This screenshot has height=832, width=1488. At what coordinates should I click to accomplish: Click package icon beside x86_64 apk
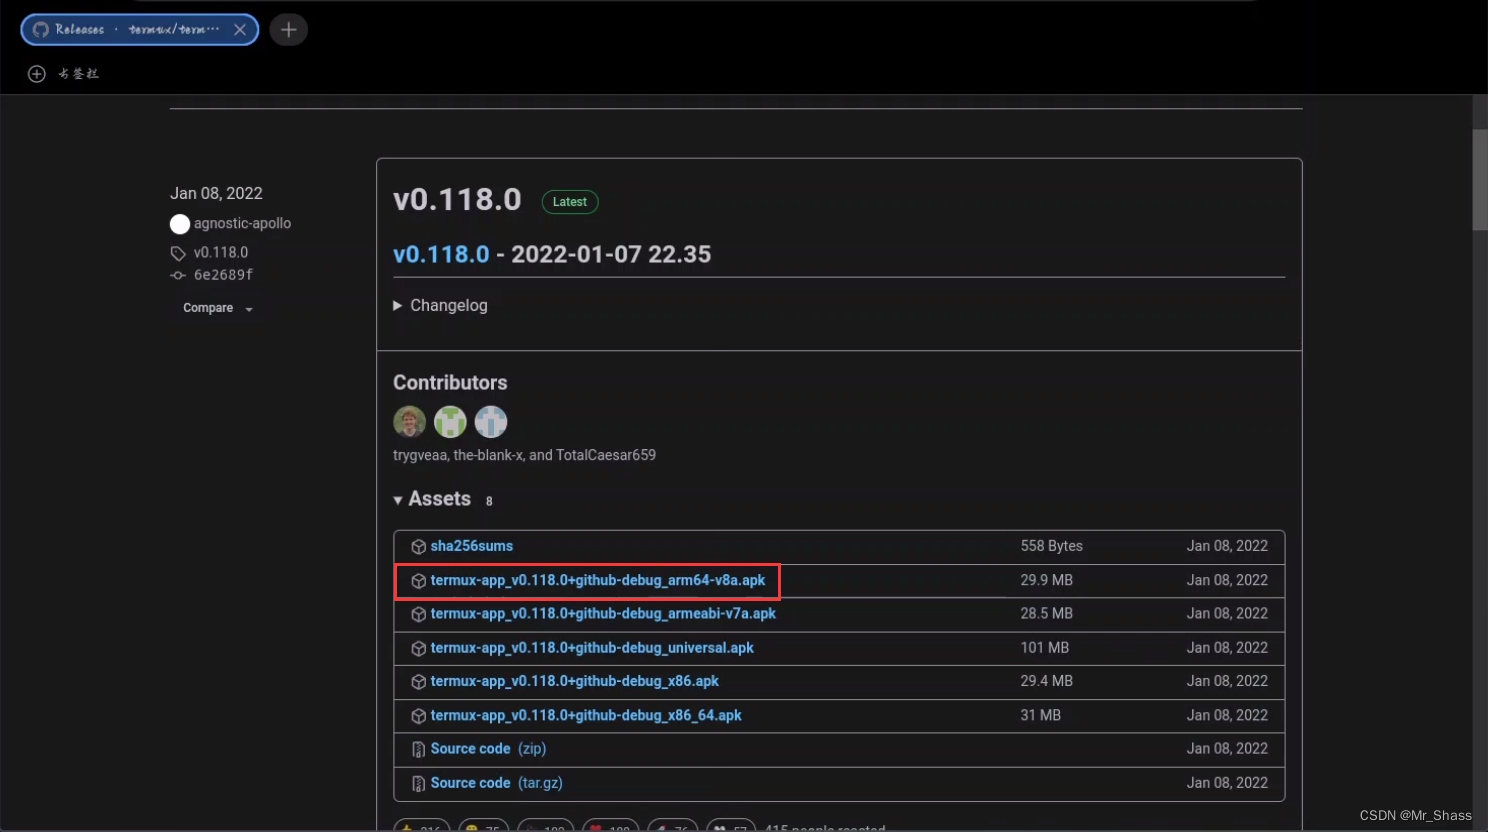[419, 716]
